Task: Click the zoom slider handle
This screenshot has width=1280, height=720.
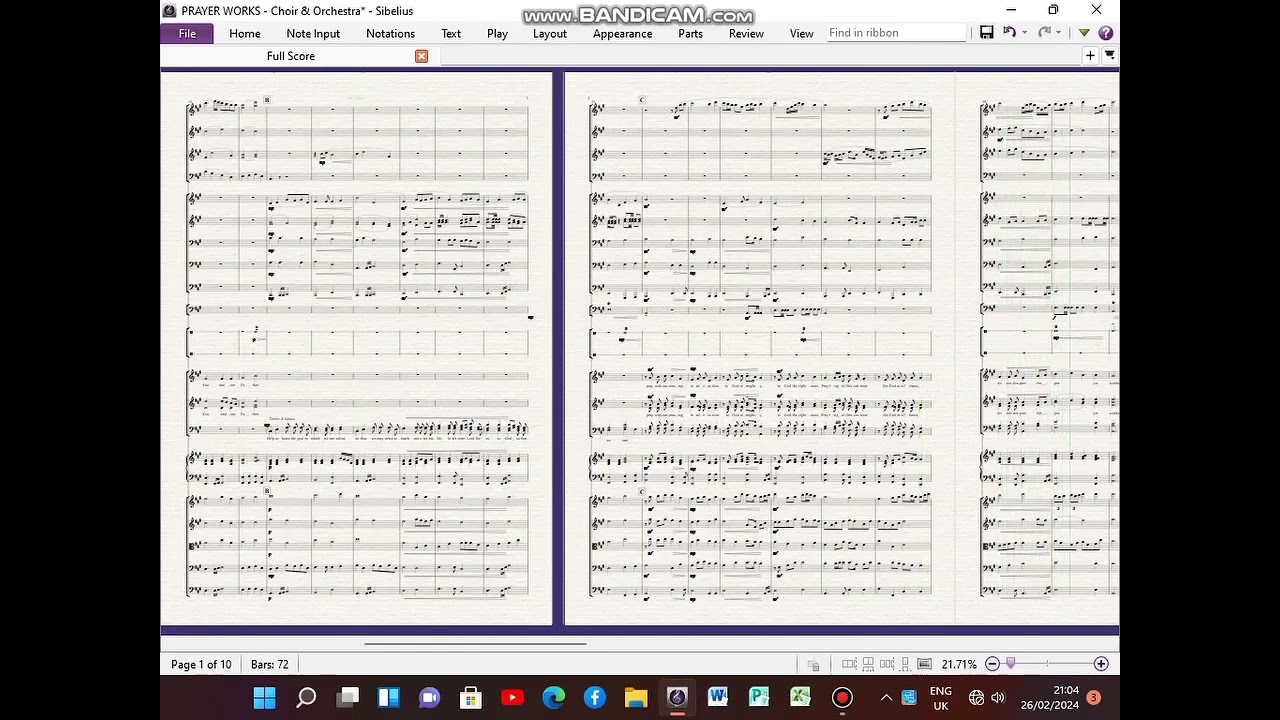Action: coord(1010,663)
